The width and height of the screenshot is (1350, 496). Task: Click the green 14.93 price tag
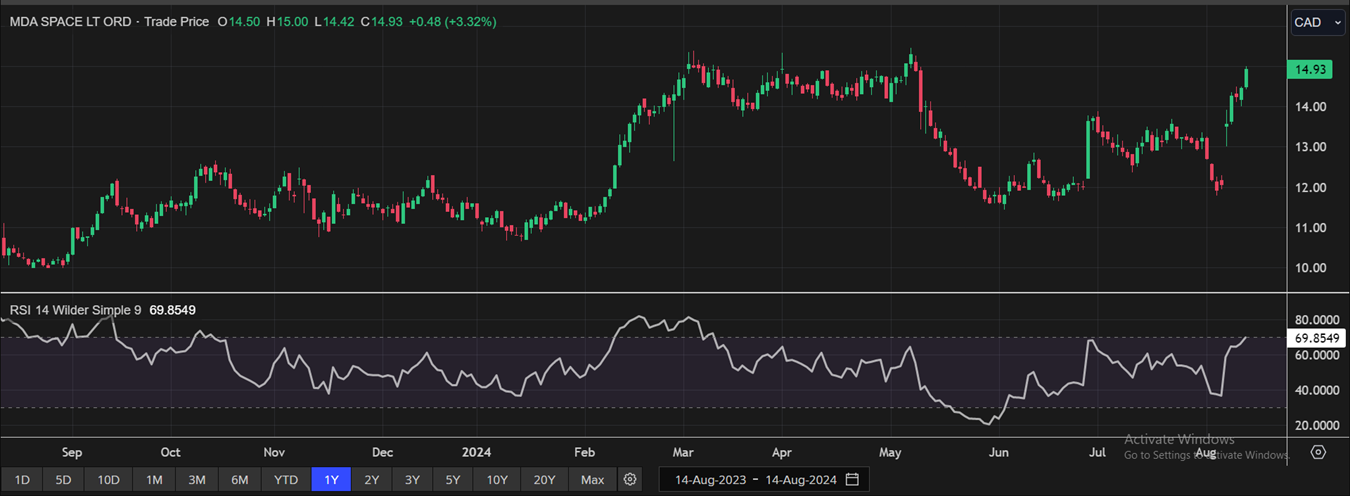[x=1311, y=70]
